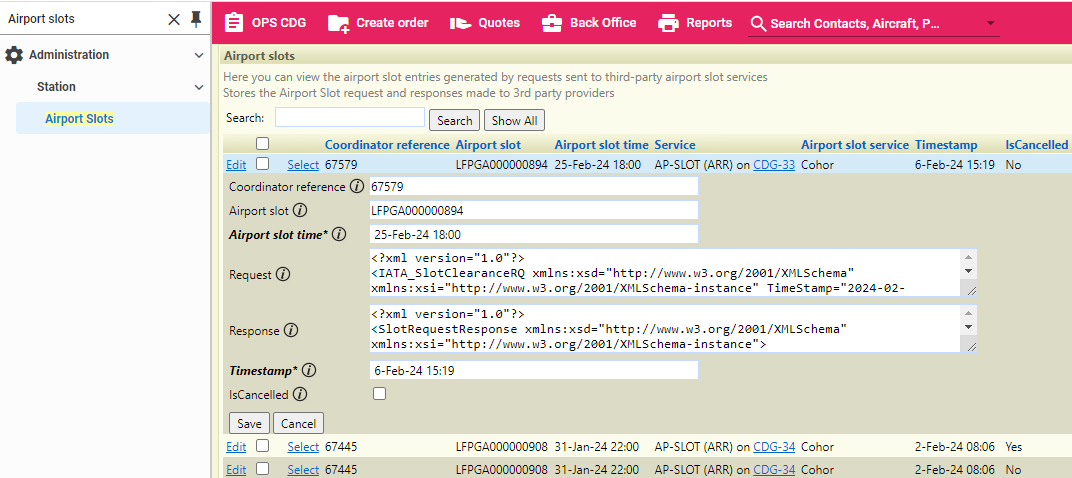
Task: Click the Quotes airplane icon
Action: (462, 23)
